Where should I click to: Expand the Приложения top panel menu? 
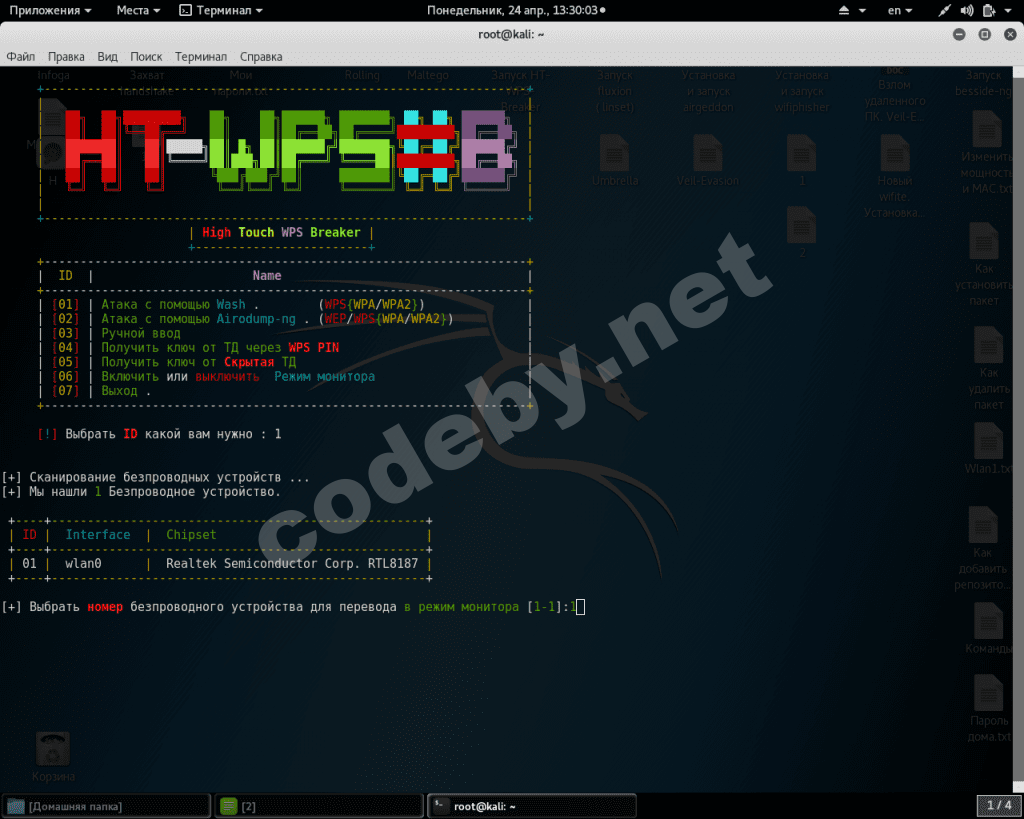point(50,10)
